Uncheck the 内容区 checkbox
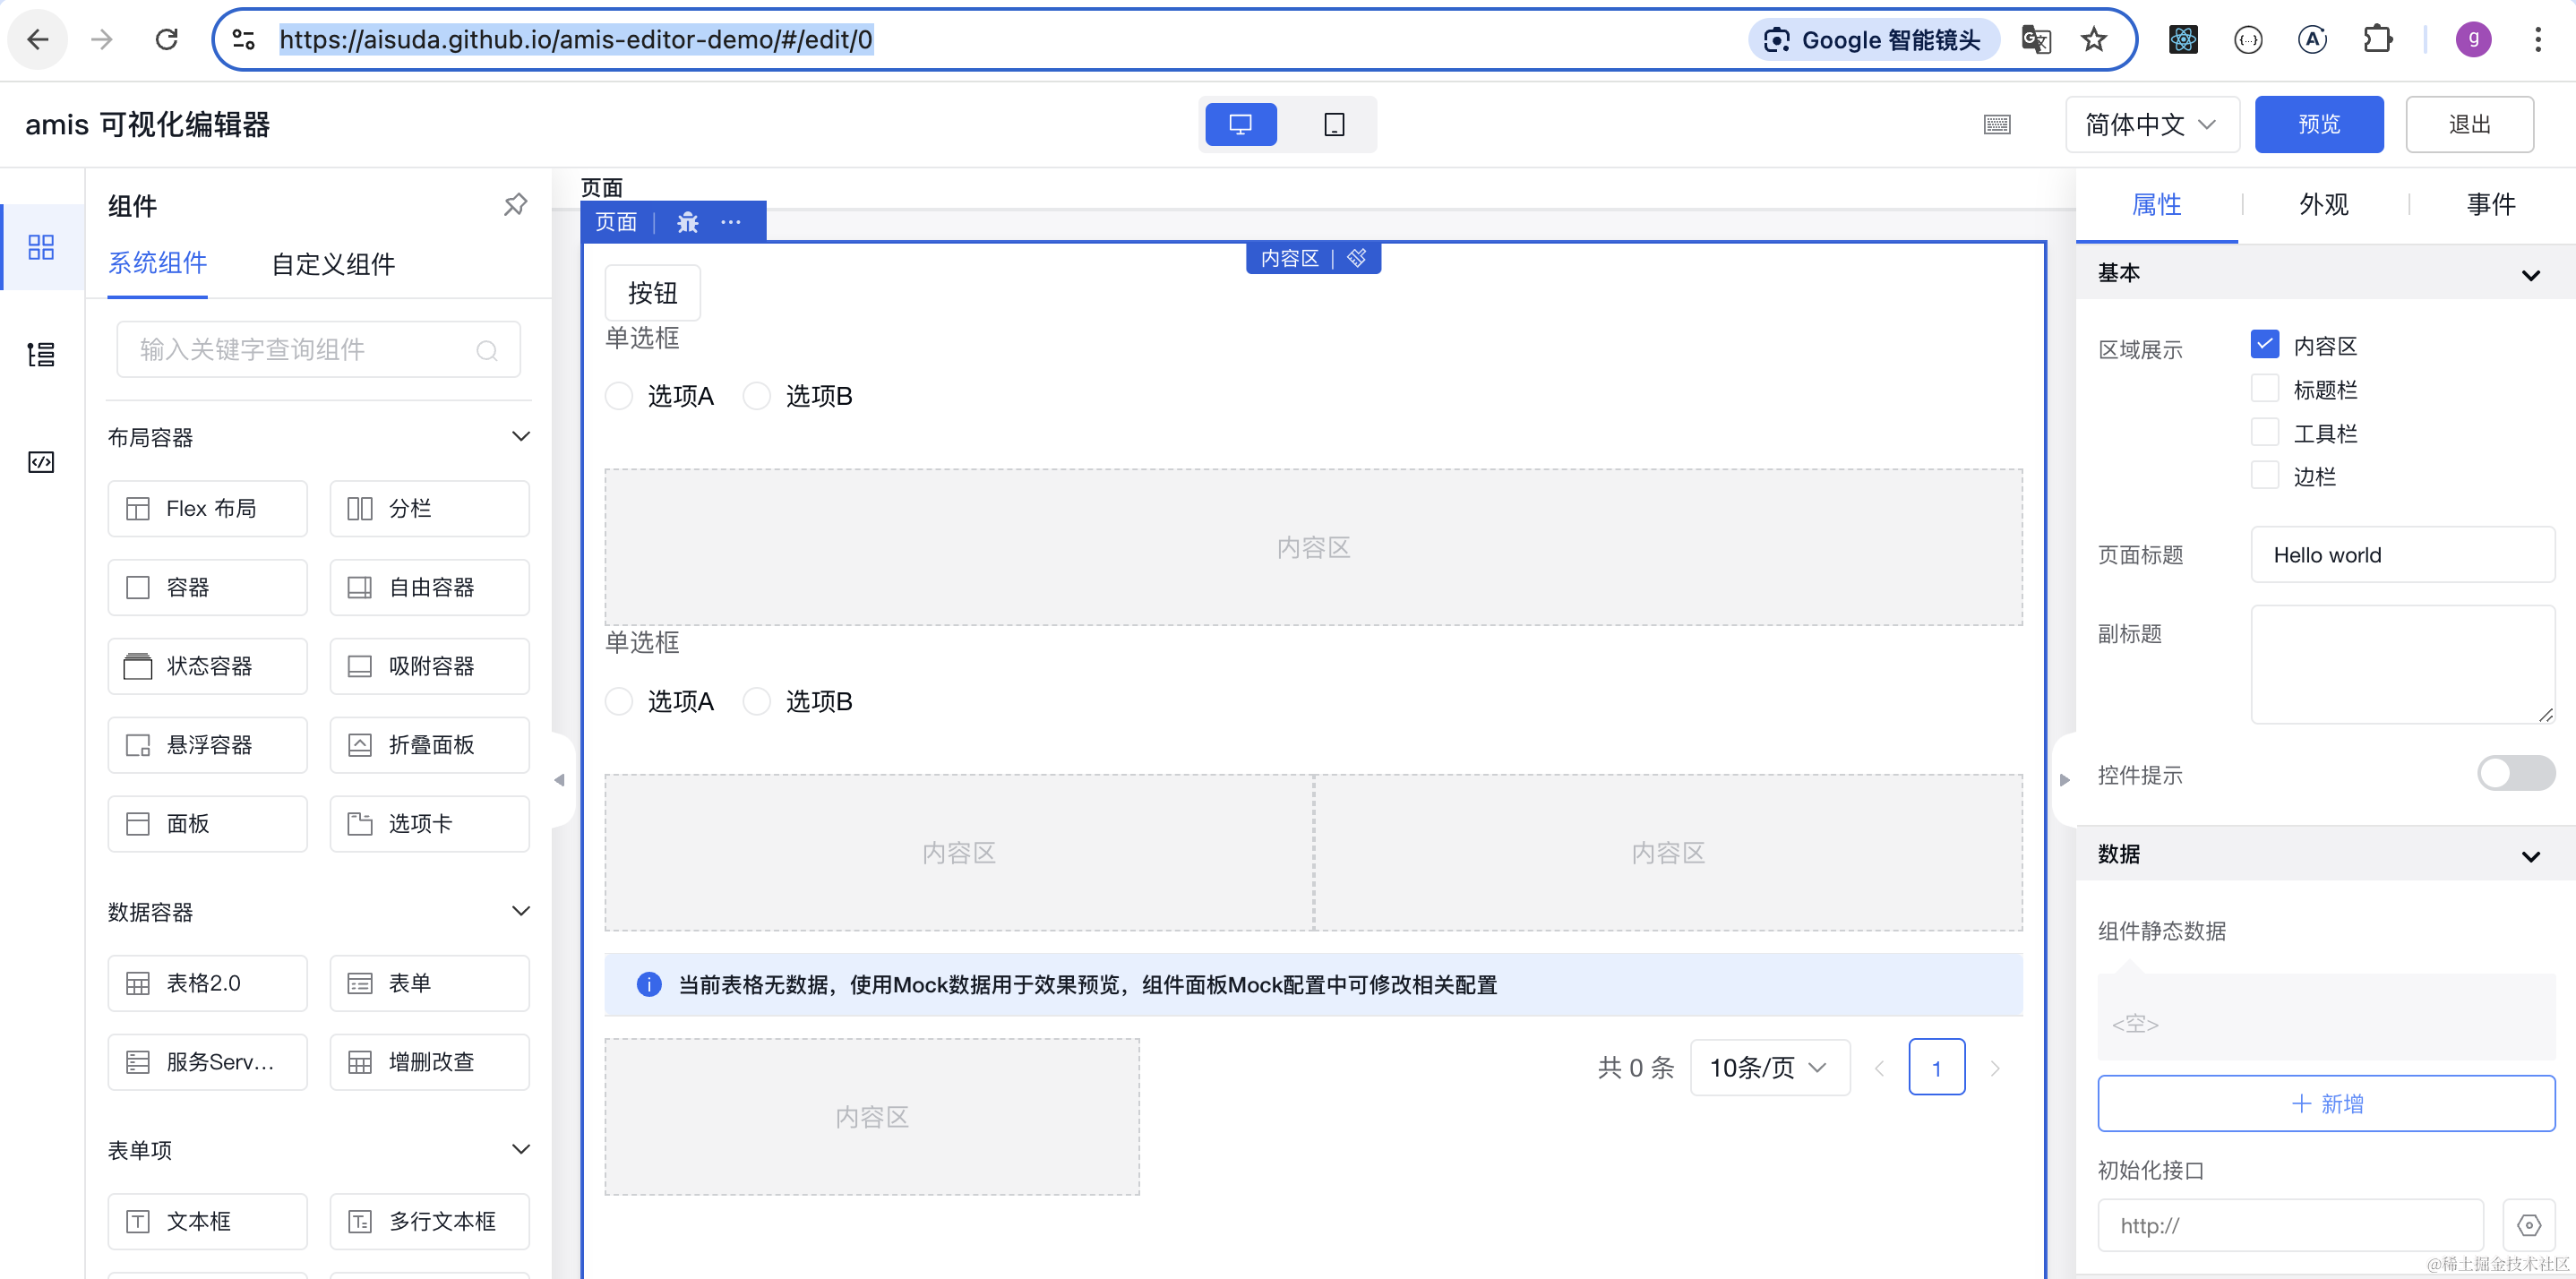The image size is (2576, 1279). (2264, 345)
